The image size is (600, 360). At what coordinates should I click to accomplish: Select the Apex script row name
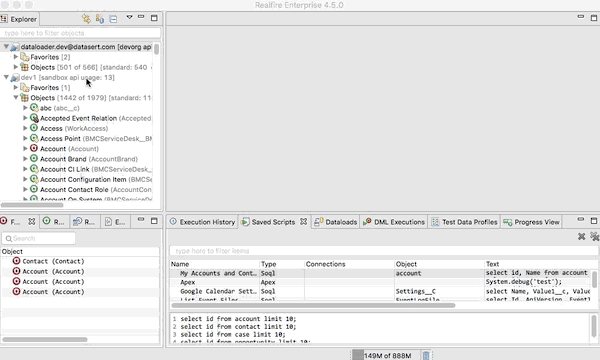[x=188, y=282]
